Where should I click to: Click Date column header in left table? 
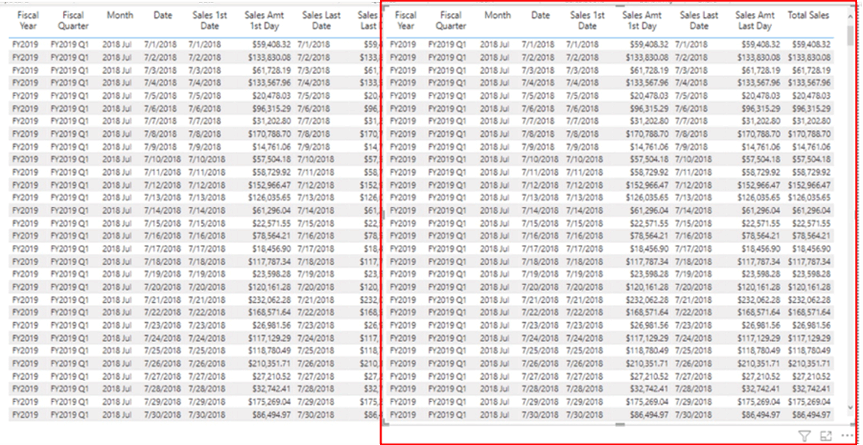tap(163, 15)
